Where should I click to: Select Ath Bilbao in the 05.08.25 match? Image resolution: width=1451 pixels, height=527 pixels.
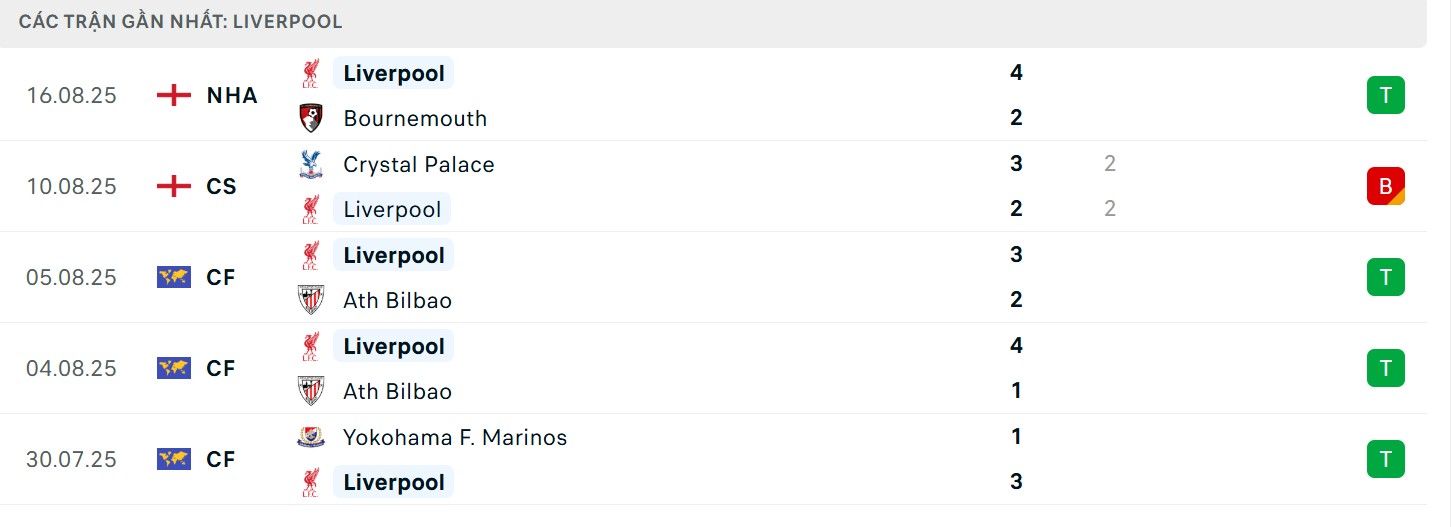tap(397, 300)
